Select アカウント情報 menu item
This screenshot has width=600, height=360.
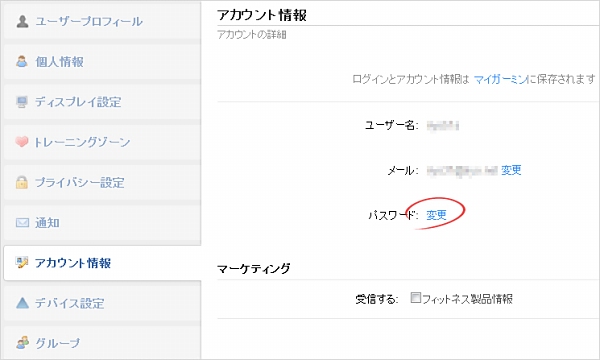coord(102,263)
